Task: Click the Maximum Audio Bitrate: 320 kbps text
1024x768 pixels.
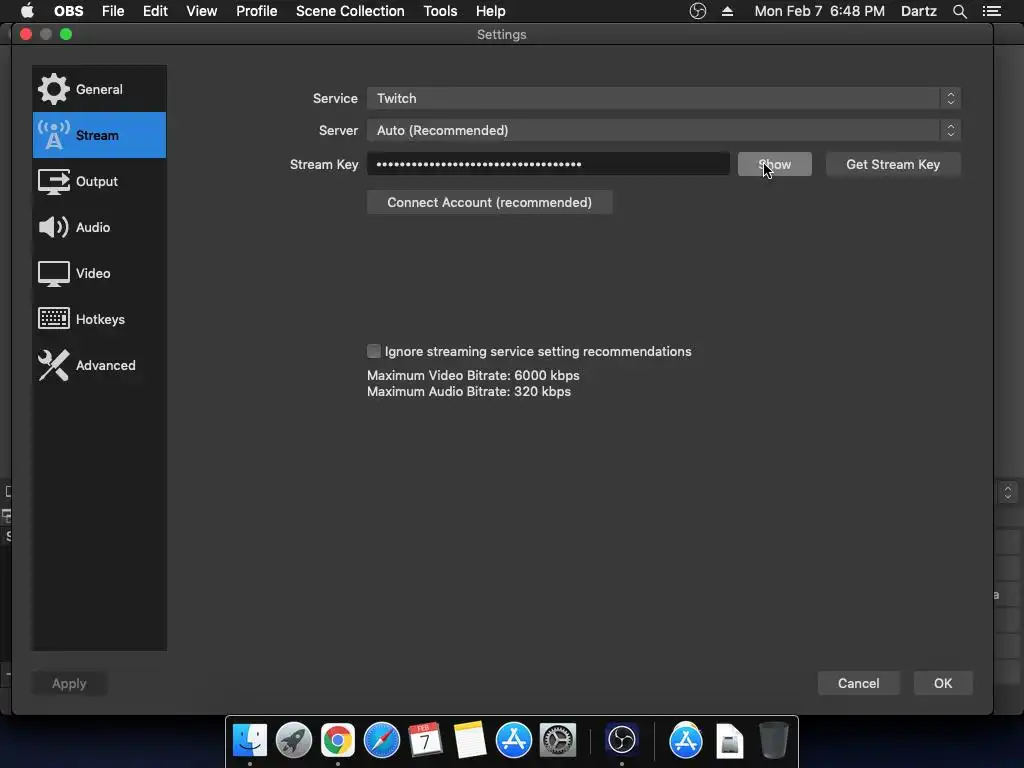Action: pyautogui.click(x=468, y=392)
